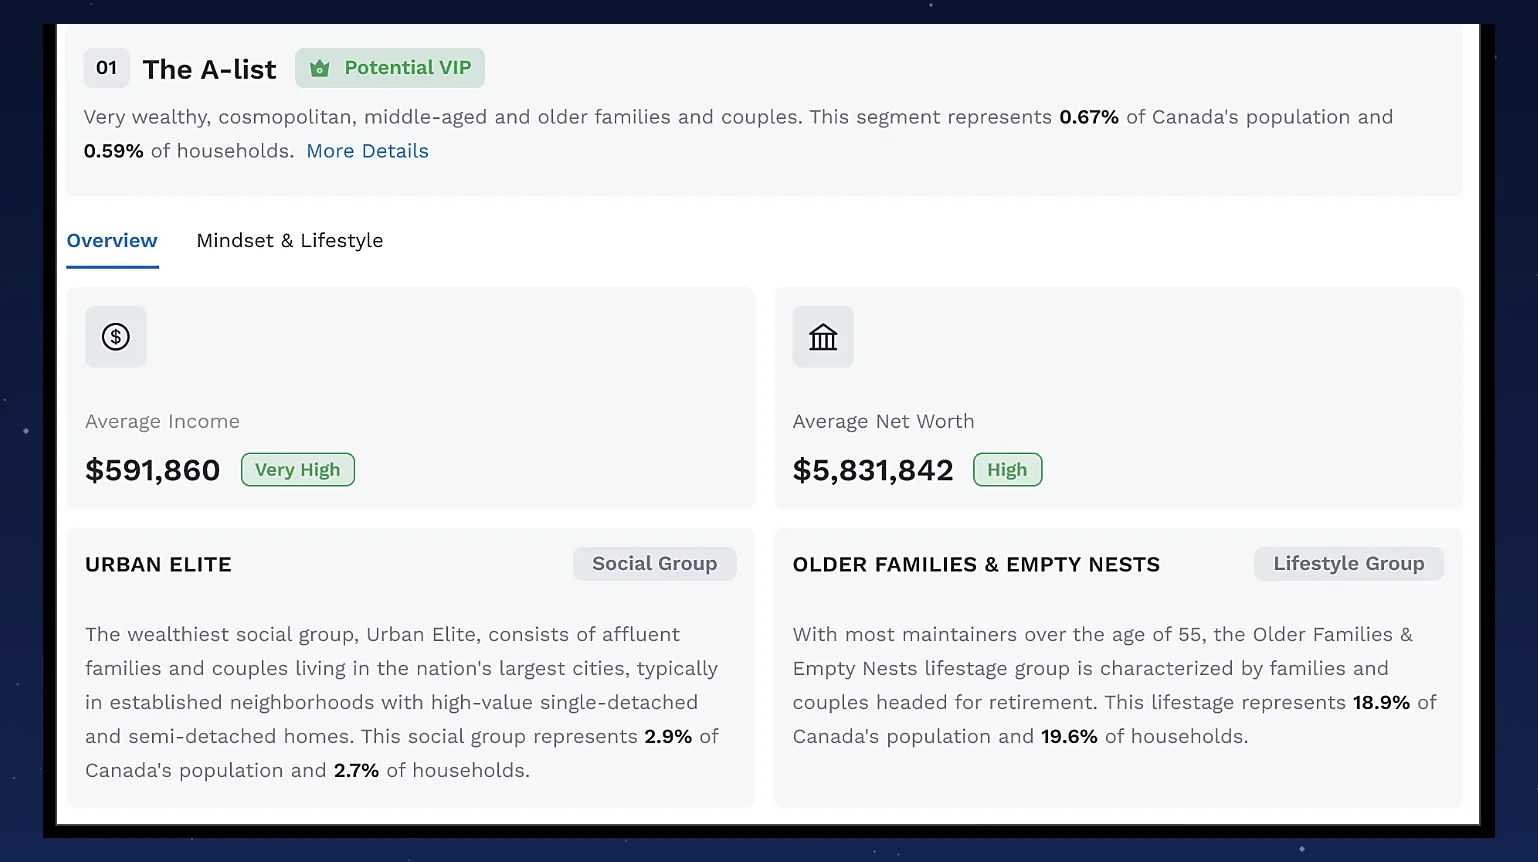Click the OLDER FAMILIES & EMPTY NESTS heading
The width and height of the screenshot is (1538, 862).
(x=976, y=565)
